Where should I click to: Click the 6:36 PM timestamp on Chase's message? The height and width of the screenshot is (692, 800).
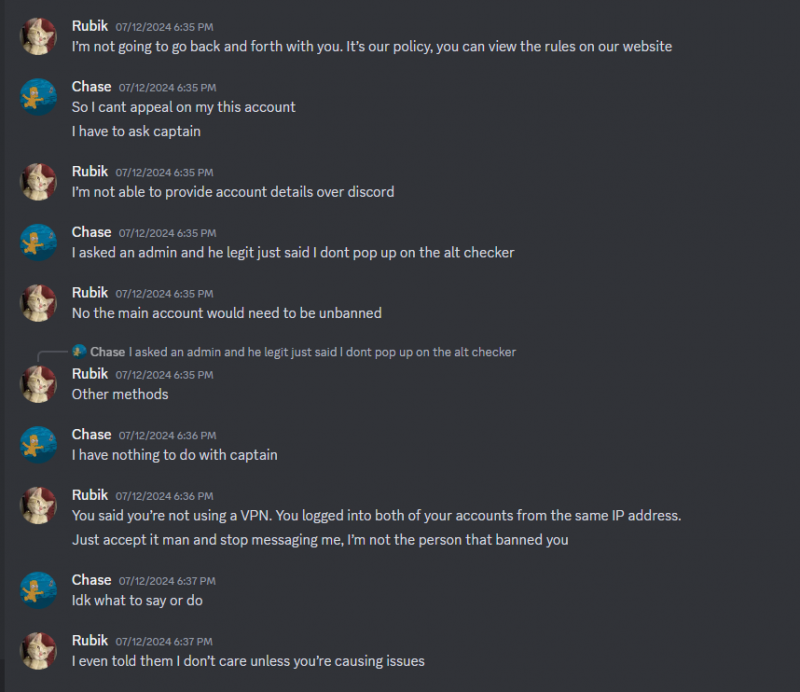(167, 435)
